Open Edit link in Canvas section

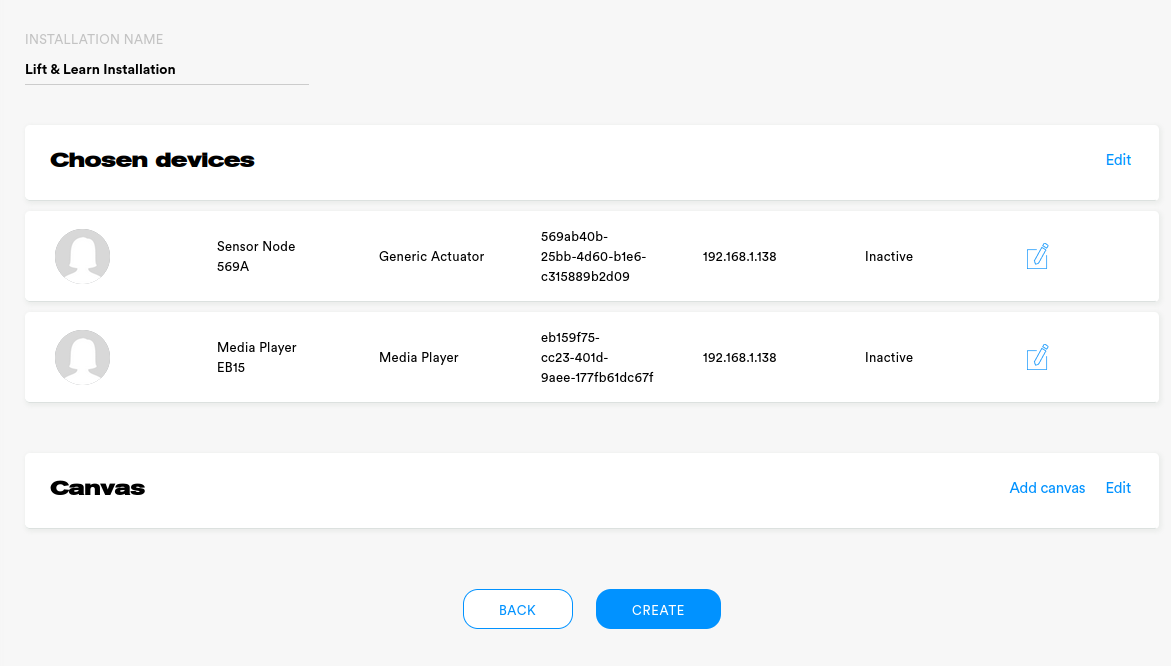click(x=1118, y=488)
